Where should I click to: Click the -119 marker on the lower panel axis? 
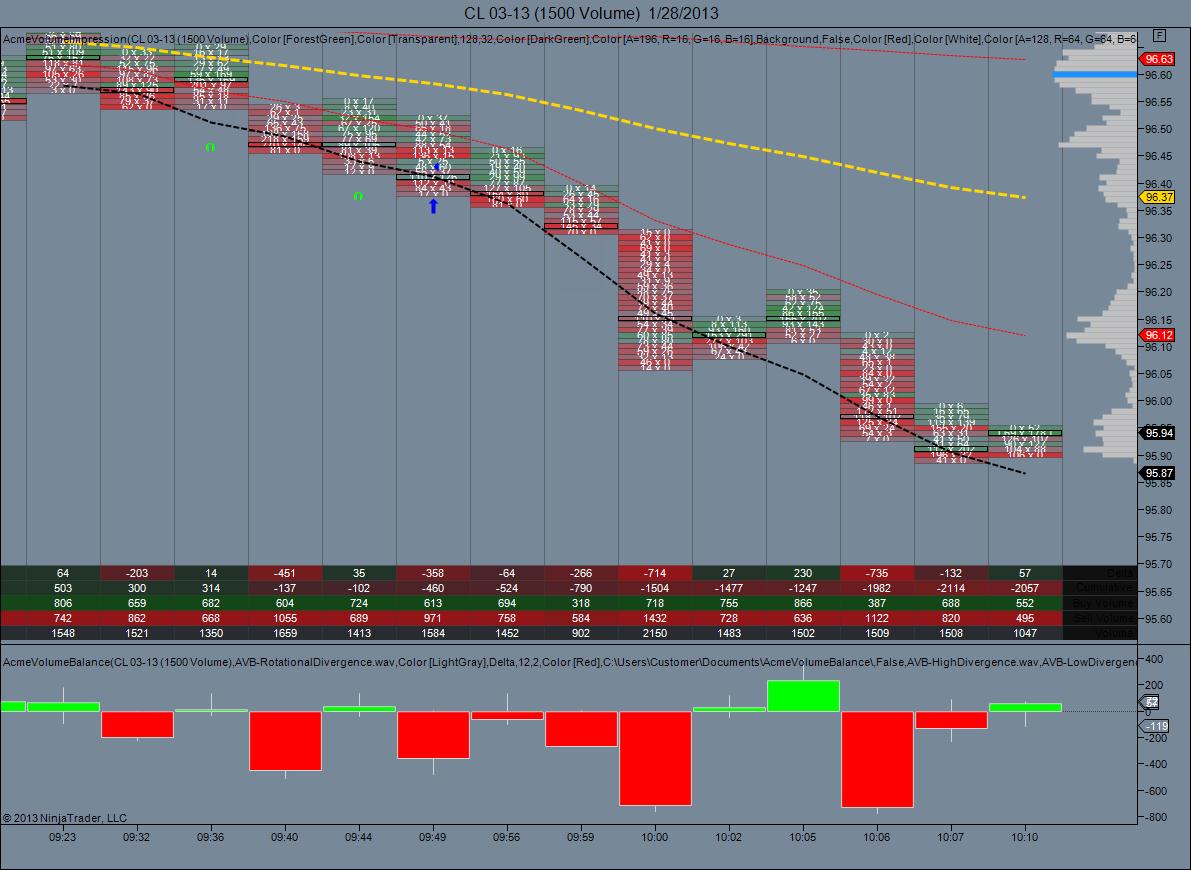pyautogui.click(x=1155, y=726)
